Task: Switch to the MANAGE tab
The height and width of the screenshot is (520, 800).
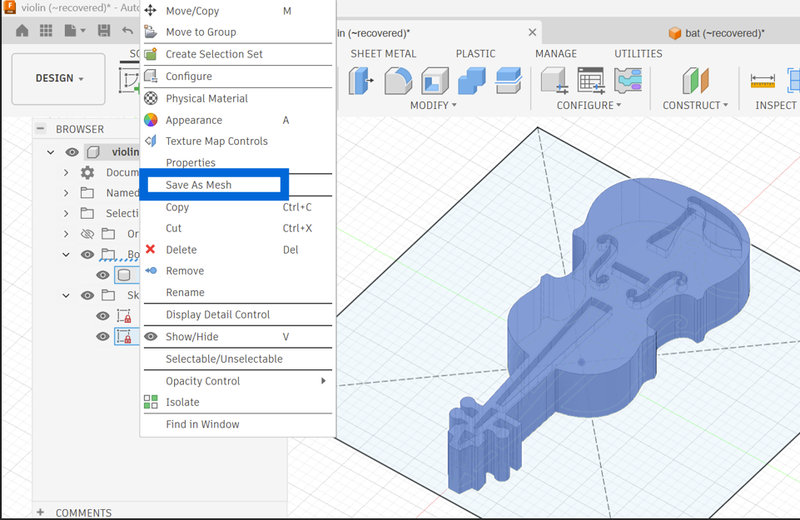Action: [556, 54]
